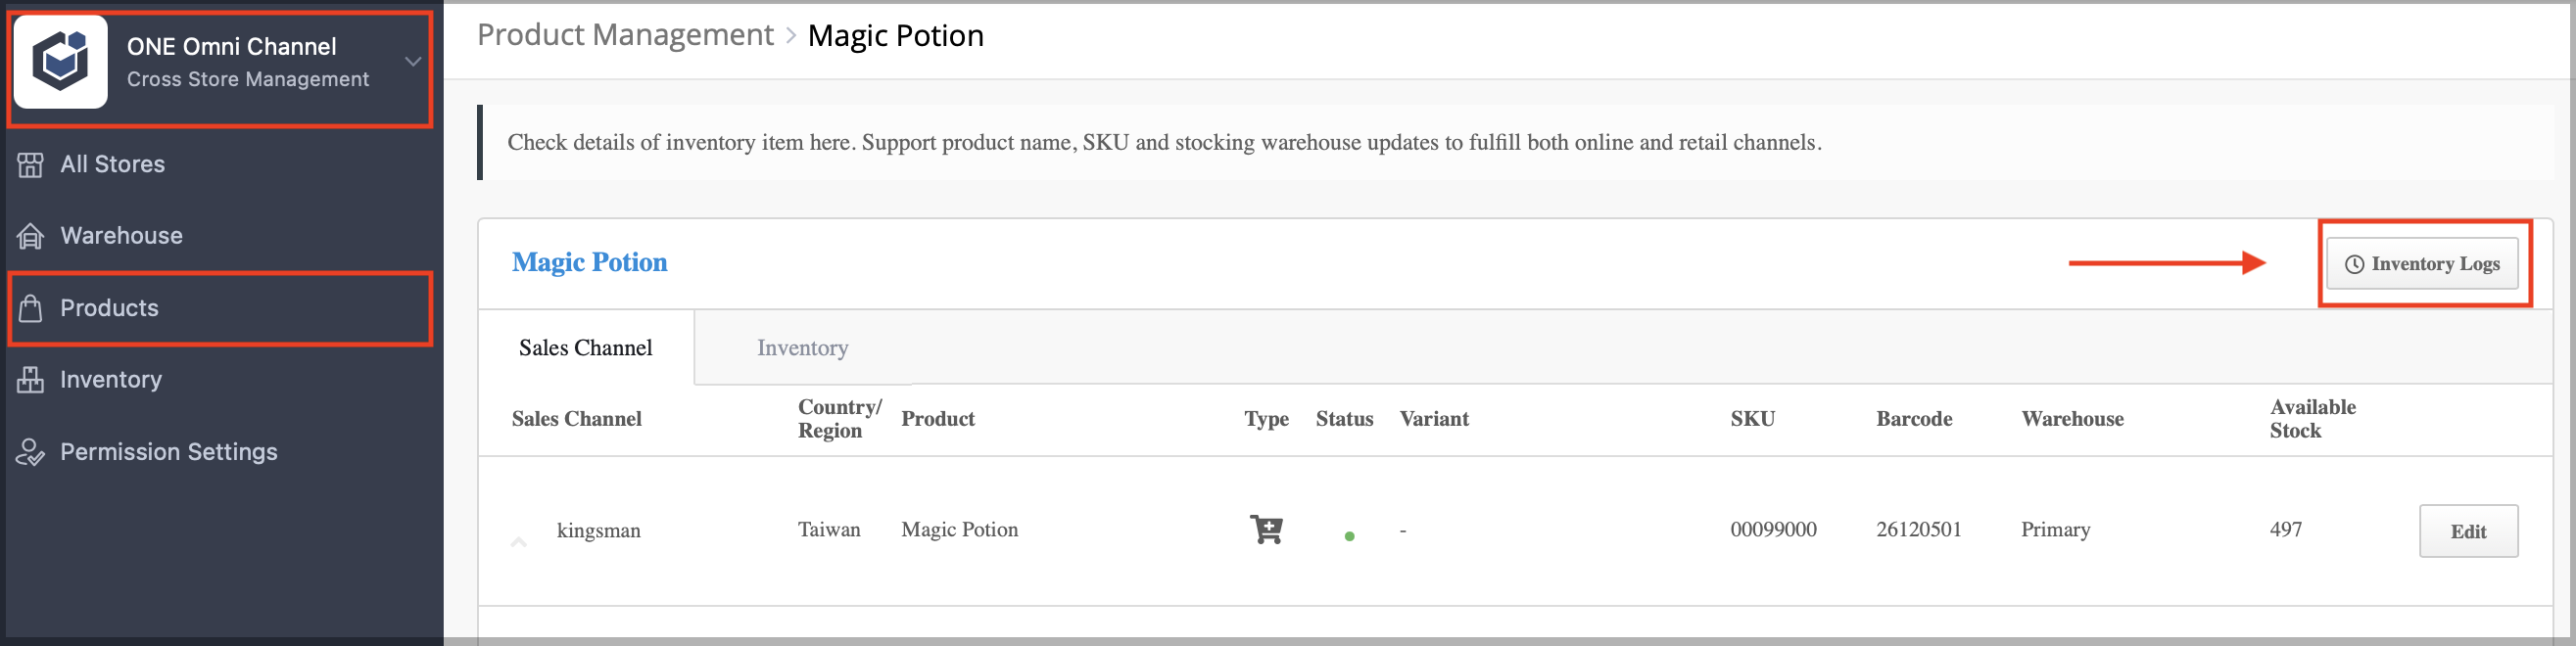The image size is (2576, 646).
Task: Click the Available Stock column header
Action: coord(2312,419)
